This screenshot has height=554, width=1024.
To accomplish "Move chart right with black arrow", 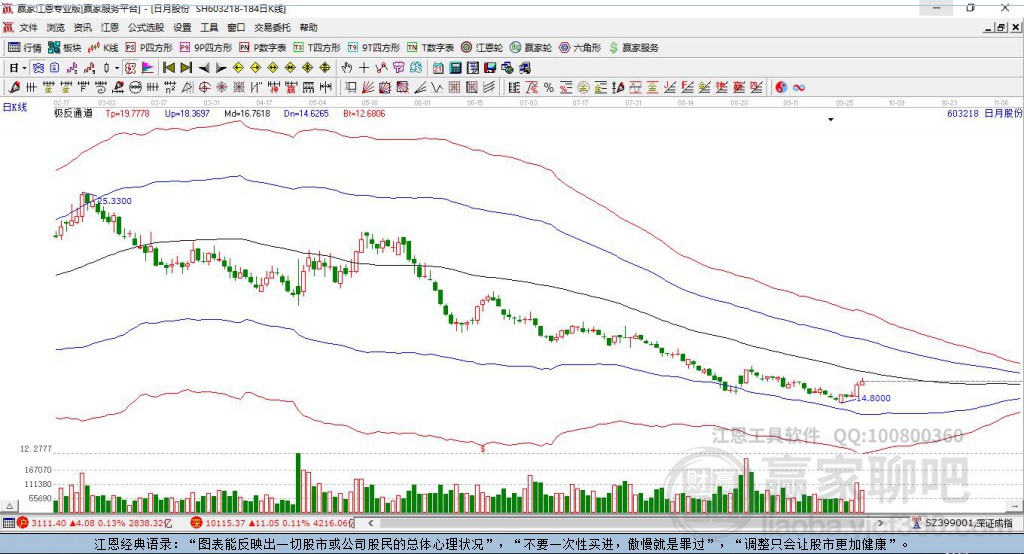I will pyautogui.click(x=221, y=68).
